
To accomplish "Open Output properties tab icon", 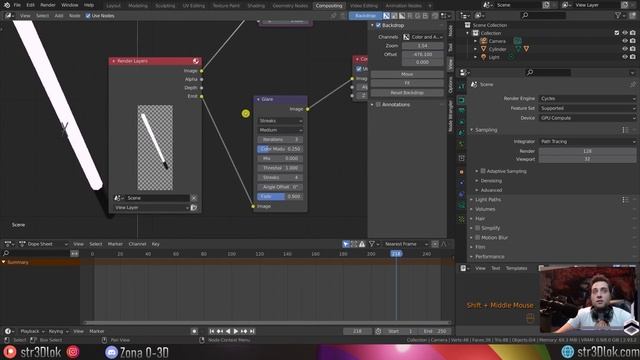I will pyautogui.click(x=461, y=111).
